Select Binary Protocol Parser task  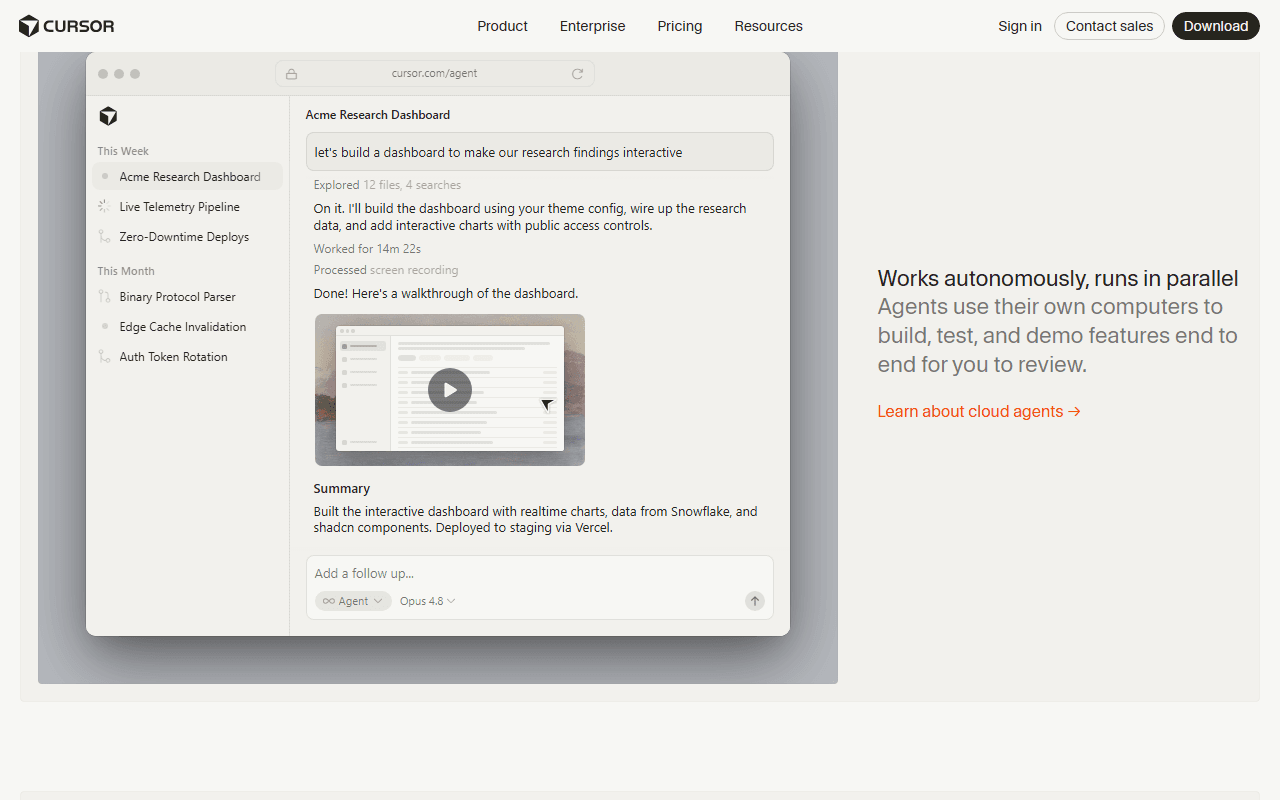tap(187, 297)
